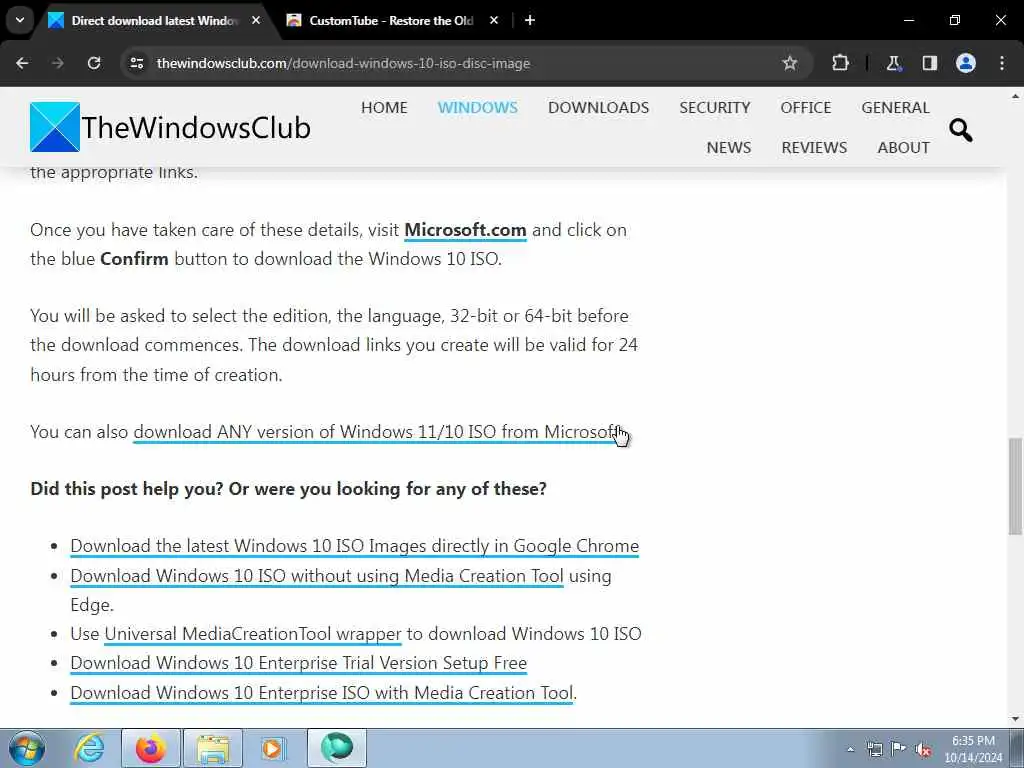
Task: Click the scrollbar down arrow
Action: click(x=1015, y=720)
